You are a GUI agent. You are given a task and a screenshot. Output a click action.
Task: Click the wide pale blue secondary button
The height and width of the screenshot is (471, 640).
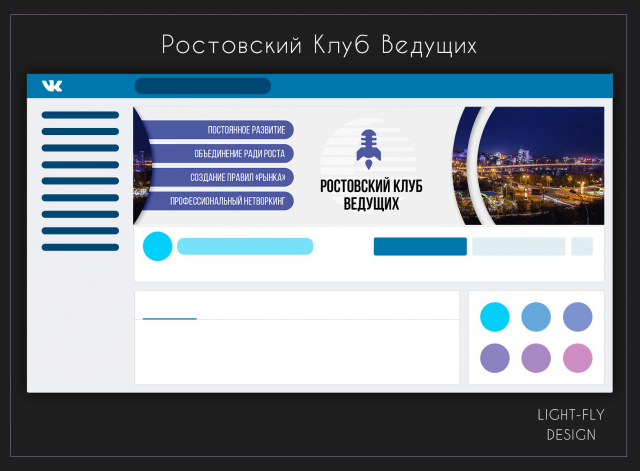click(x=518, y=247)
